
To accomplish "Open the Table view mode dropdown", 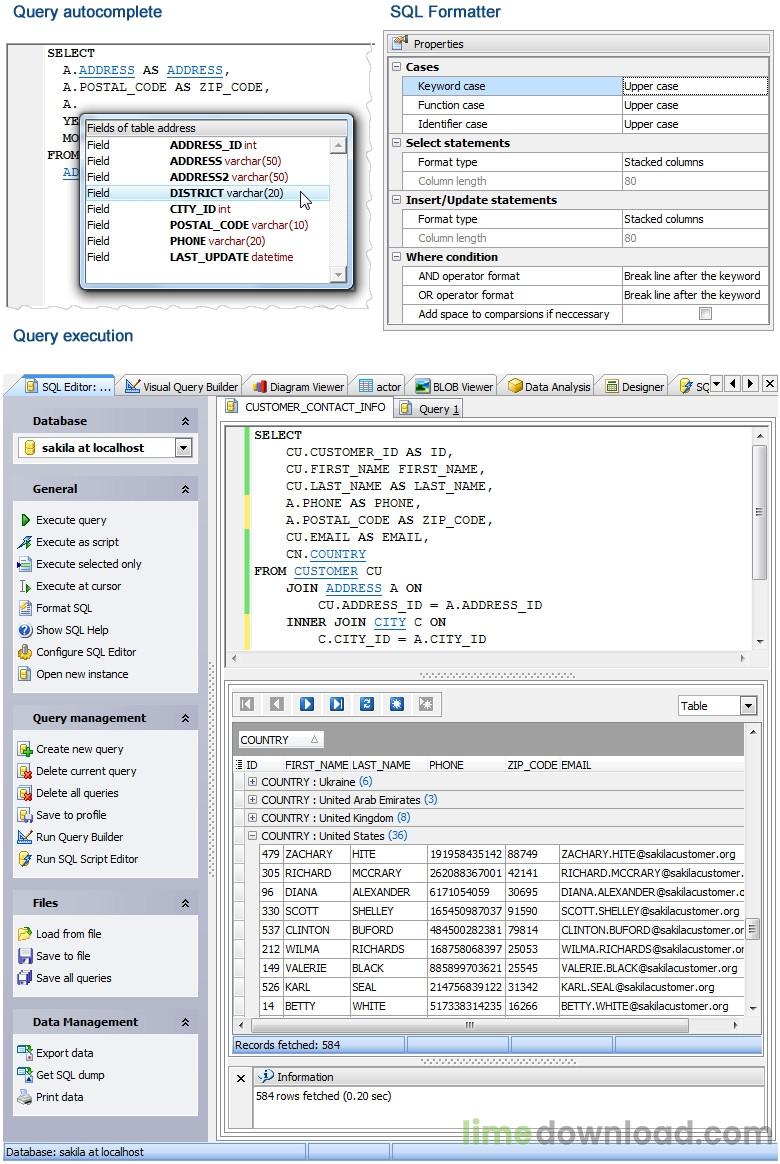I will [x=748, y=706].
